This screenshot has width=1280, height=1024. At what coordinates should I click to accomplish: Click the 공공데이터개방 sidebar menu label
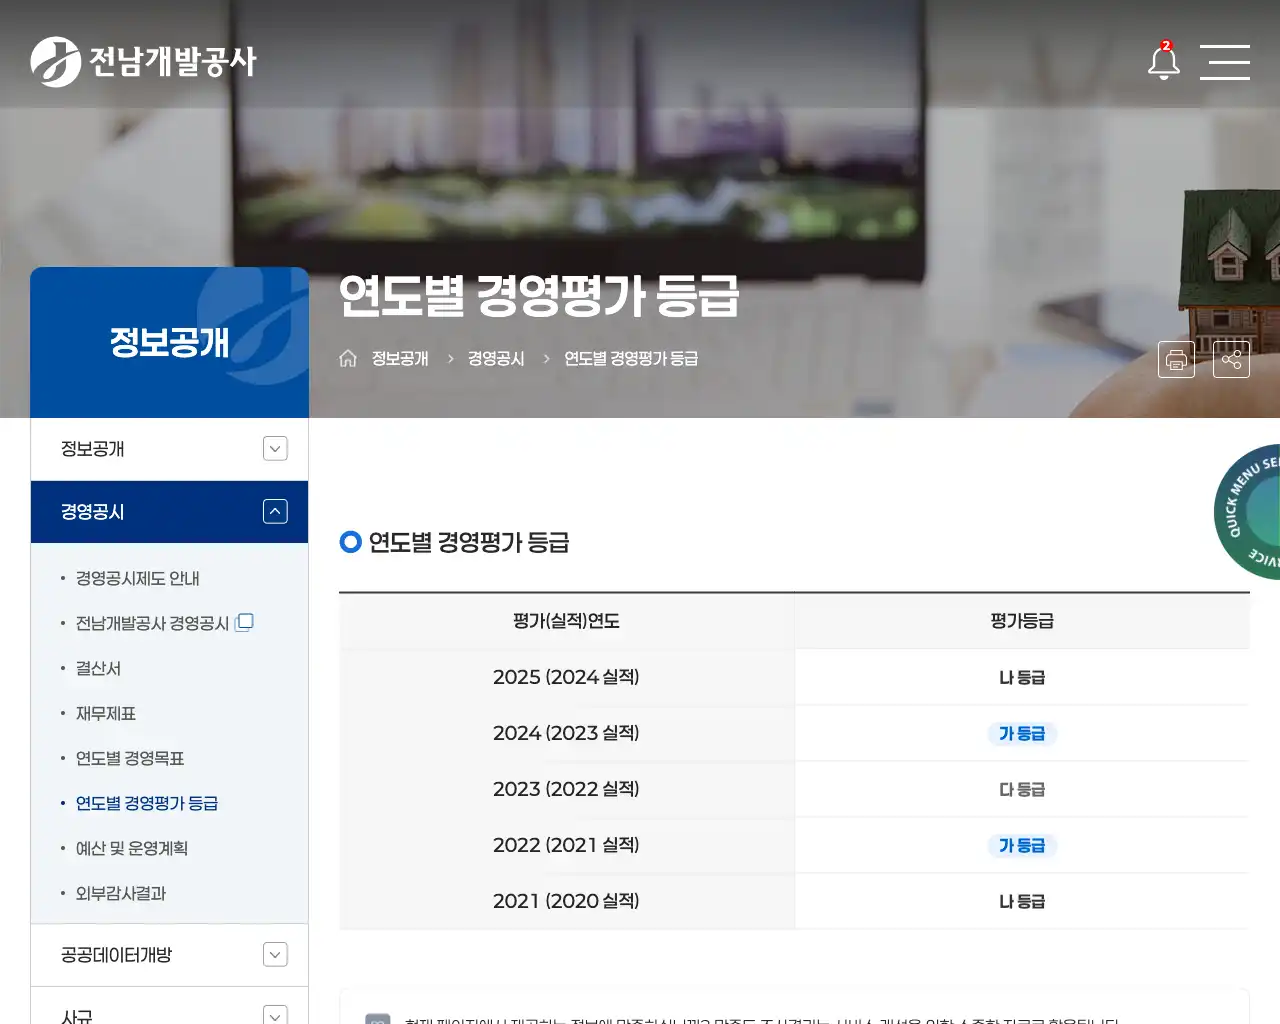(x=116, y=955)
